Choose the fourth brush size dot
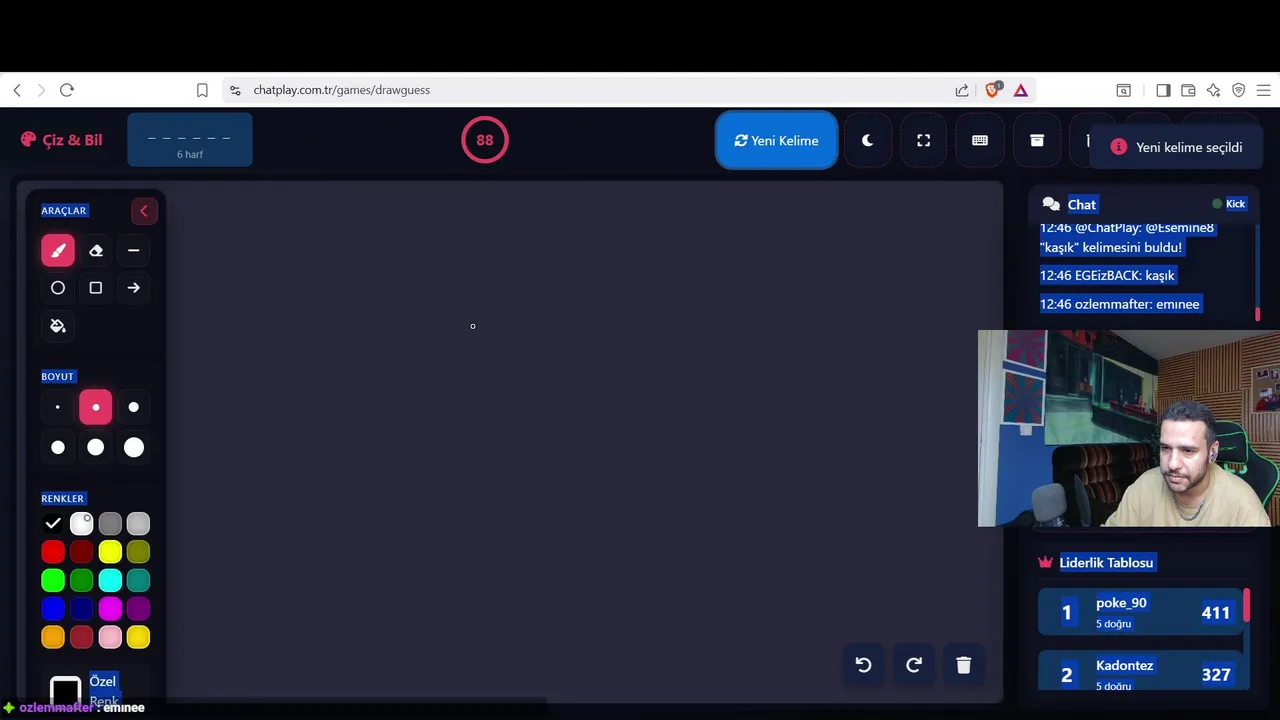Screen dimensions: 1280x720 click(58, 447)
